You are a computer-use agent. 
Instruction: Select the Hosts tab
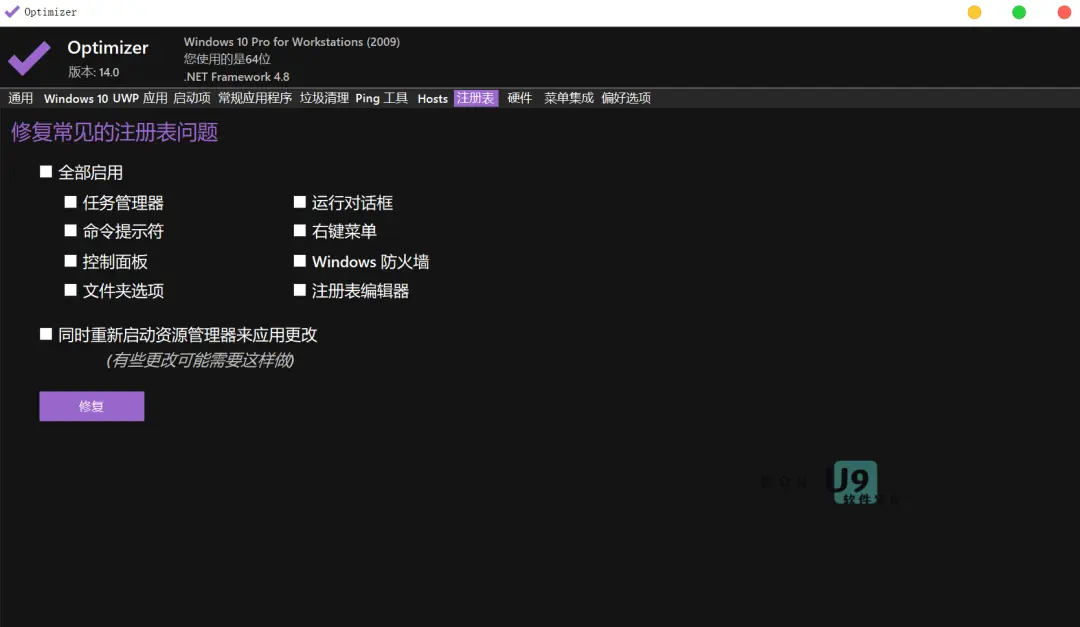[x=433, y=98]
